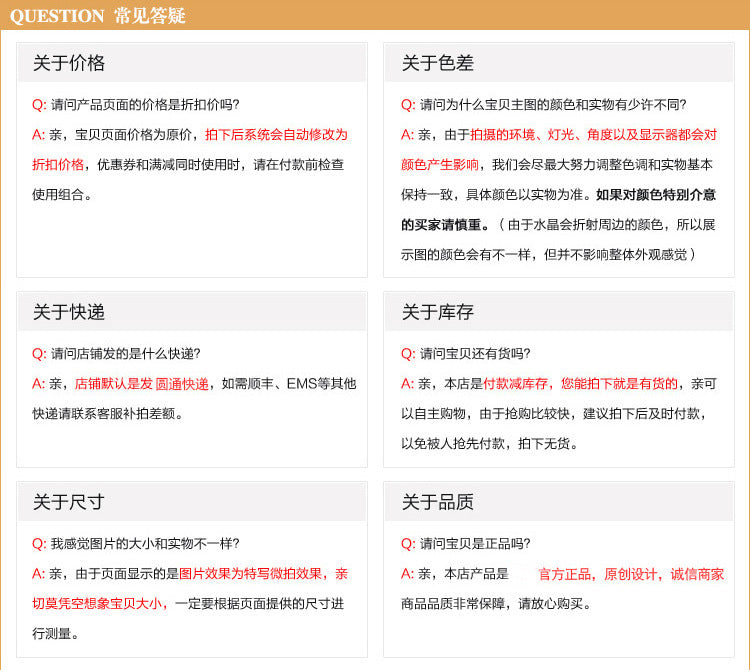Click red text '切莫凭空想象宝贝大小，'

pos(100,604)
